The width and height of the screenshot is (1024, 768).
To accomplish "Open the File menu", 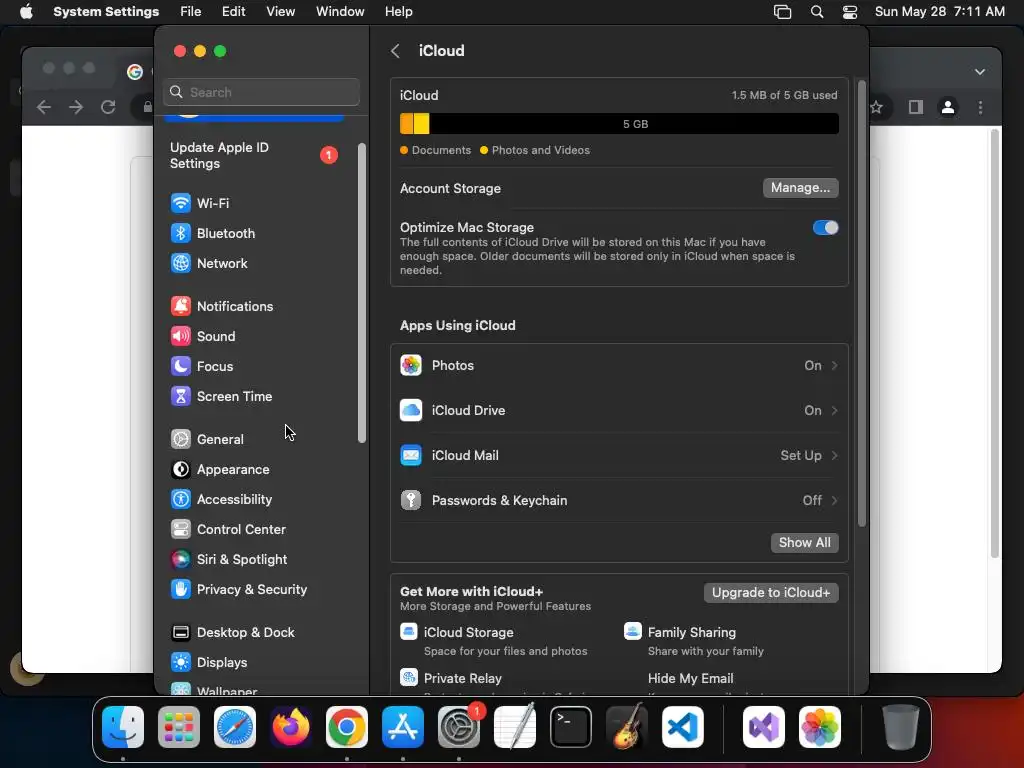I will coord(191,12).
